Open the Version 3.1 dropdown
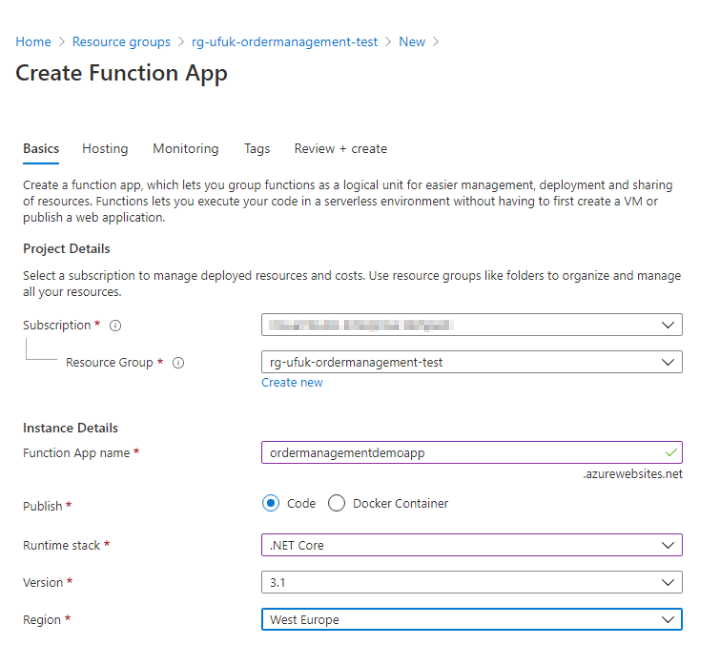Viewport: 709px width, 668px height. pyautogui.click(x=472, y=582)
